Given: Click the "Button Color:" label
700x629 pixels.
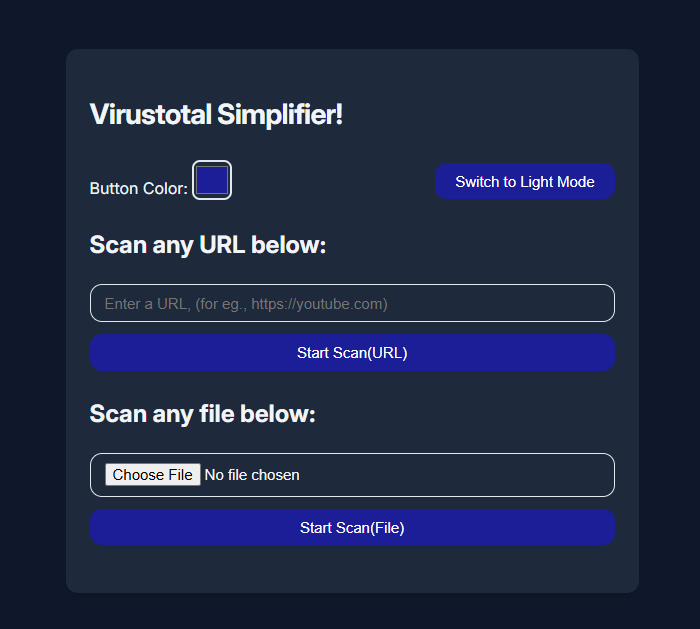Looking at the screenshot, I should 138,188.
